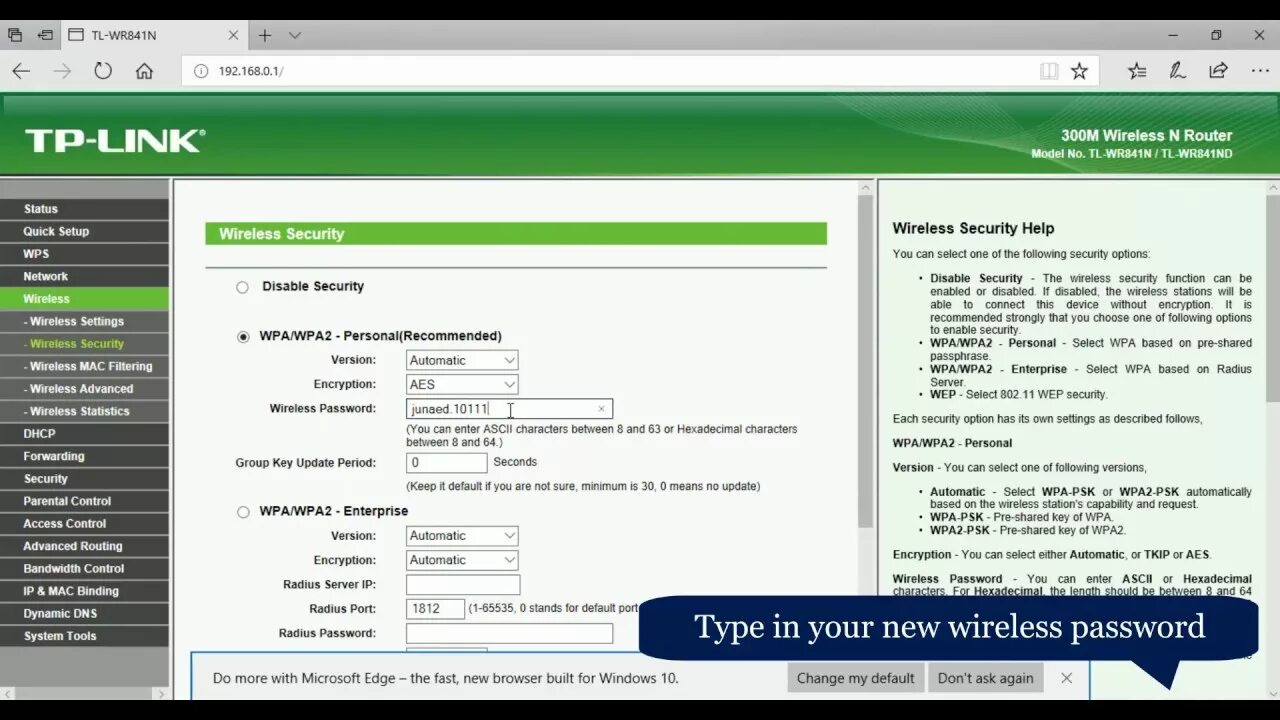The width and height of the screenshot is (1280, 720).
Task: Select WPA/WPA2 - Personal radio button
Action: pos(243,337)
